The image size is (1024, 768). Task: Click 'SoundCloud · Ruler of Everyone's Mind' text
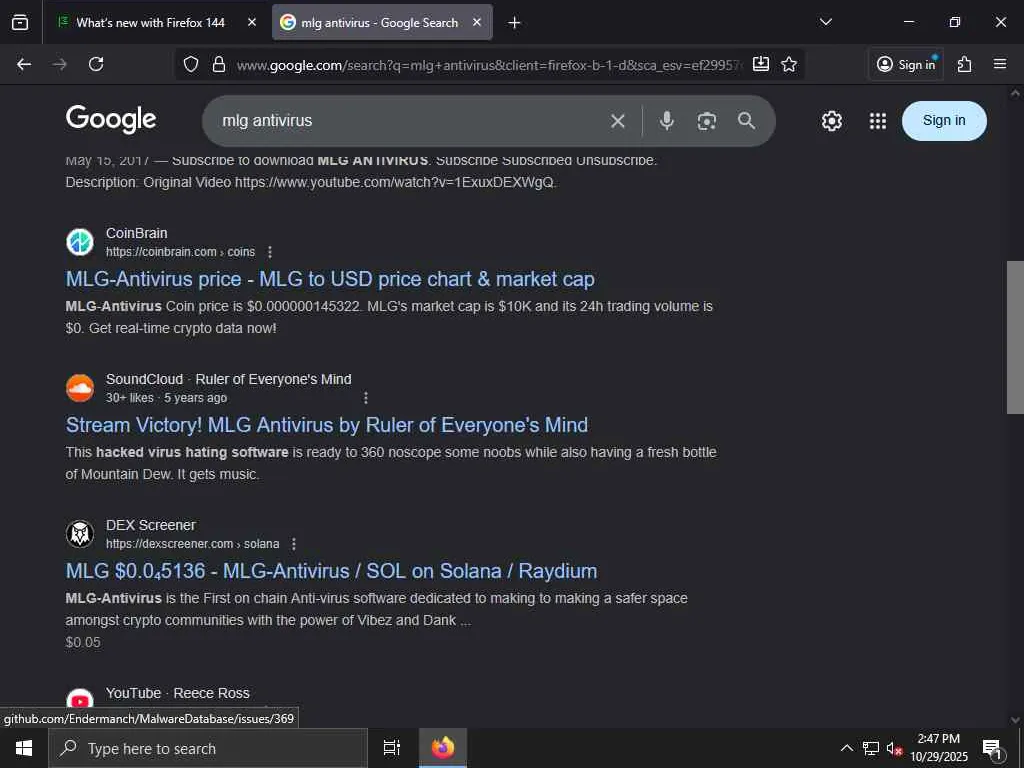tap(229, 379)
